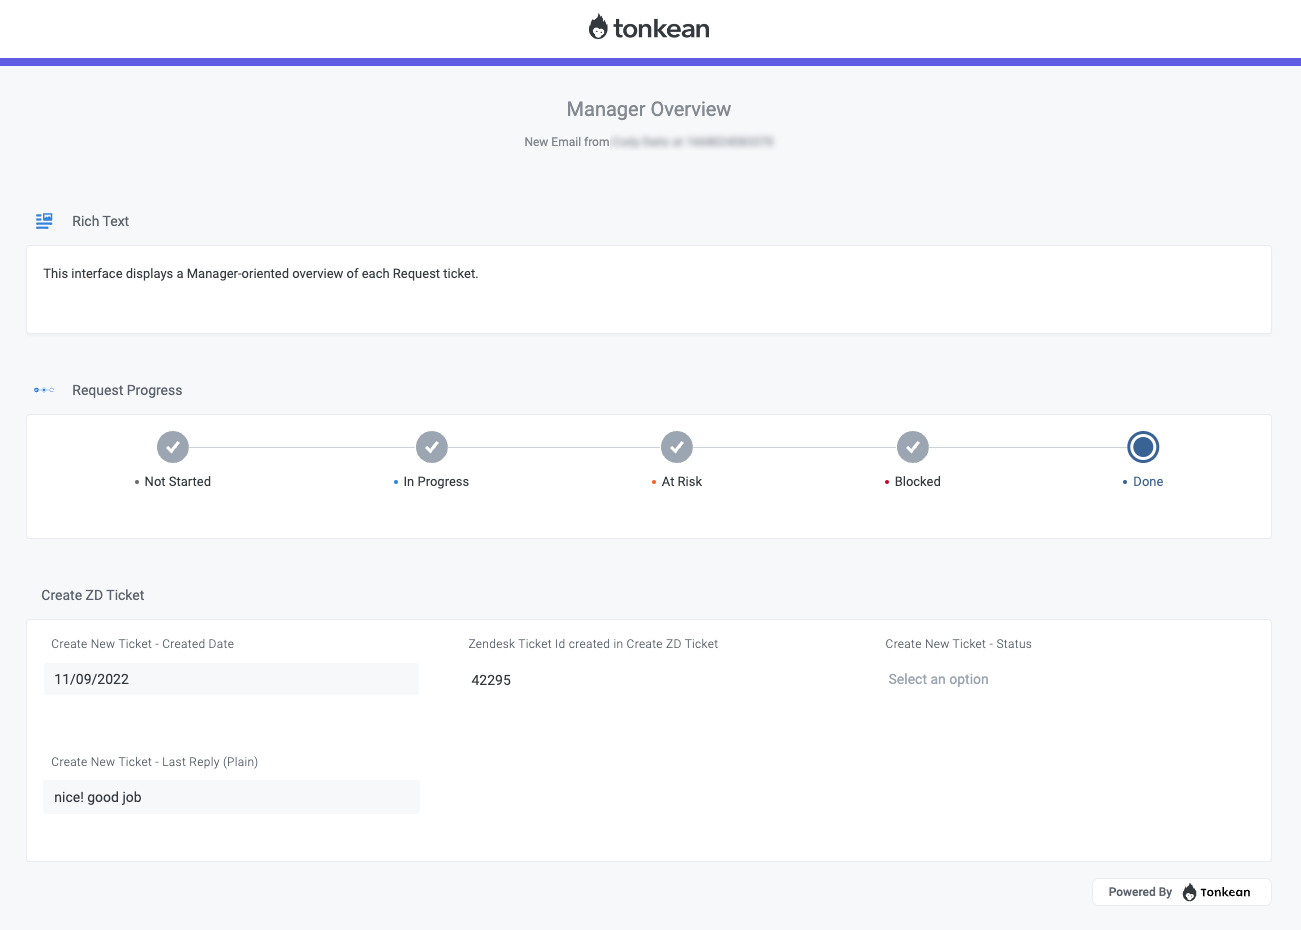Click the Created Date field showing 11/09/2022
Image resolution: width=1301 pixels, height=930 pixels.
pos(231,679)
